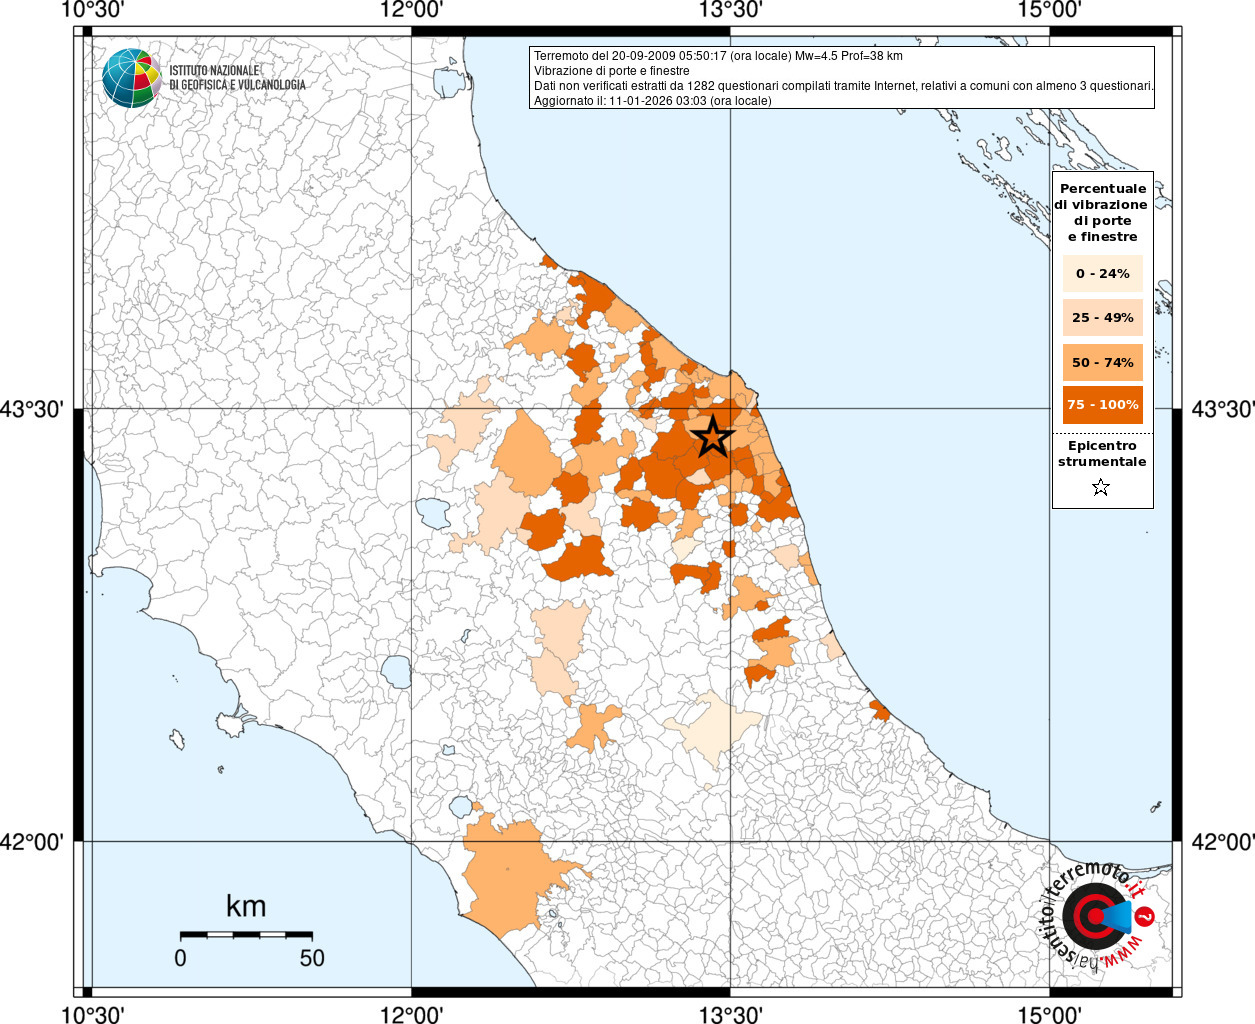Click the black epicenter star on the map
This screenshot has height=1024, width=1255.
[712, 437]
